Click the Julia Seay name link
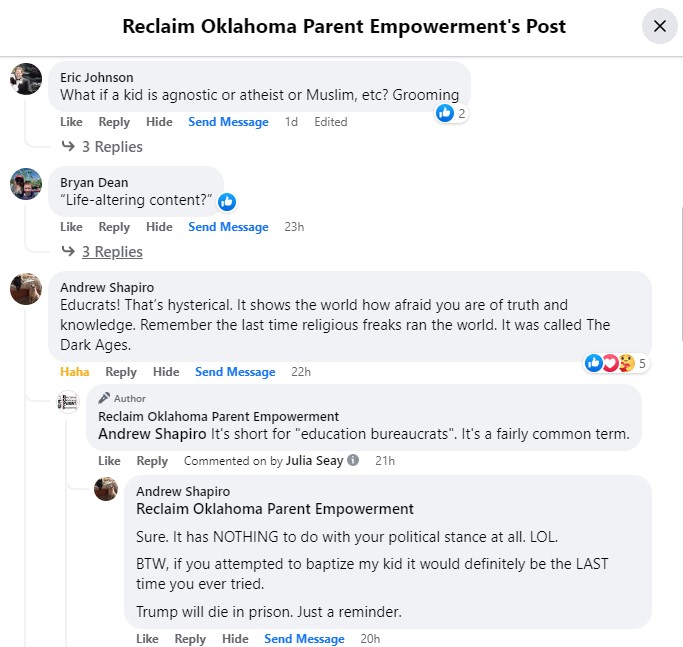 coord(313,461)
